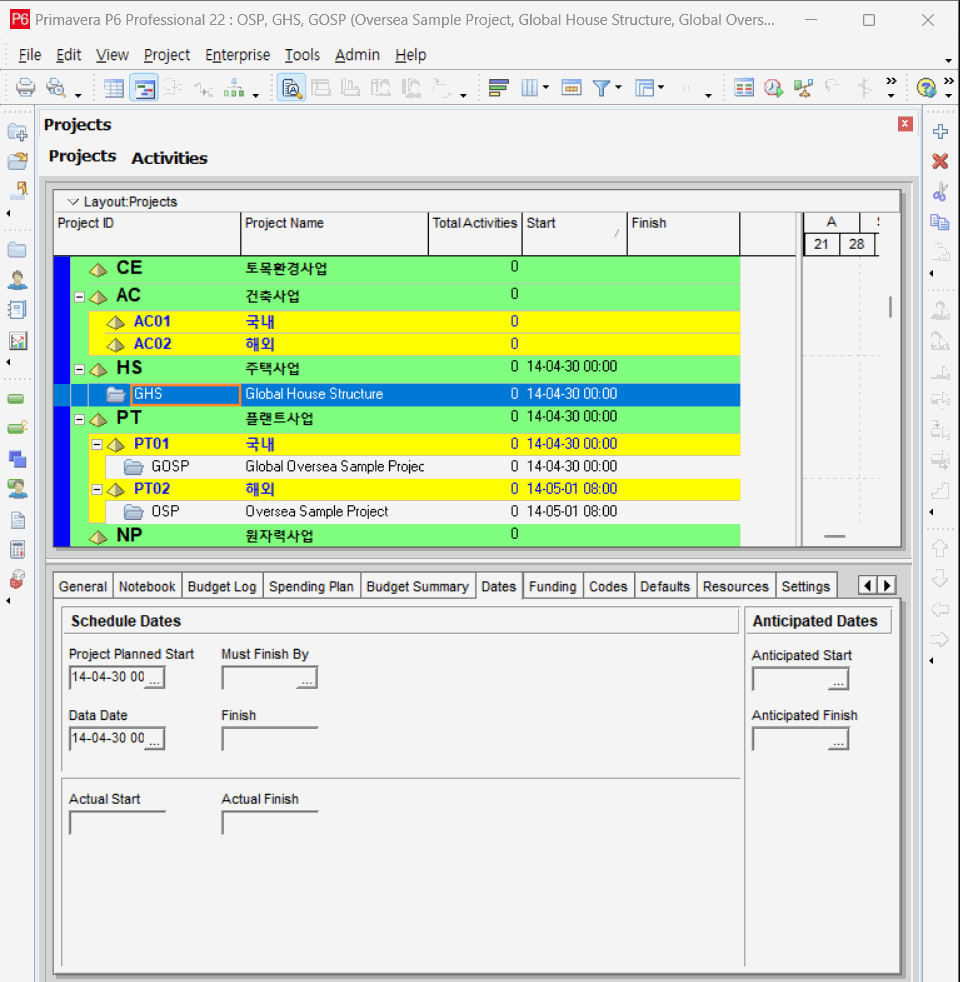960x982 pixels.
Task: Open the Resources person icon in sidebar
Action: [17, 280]
